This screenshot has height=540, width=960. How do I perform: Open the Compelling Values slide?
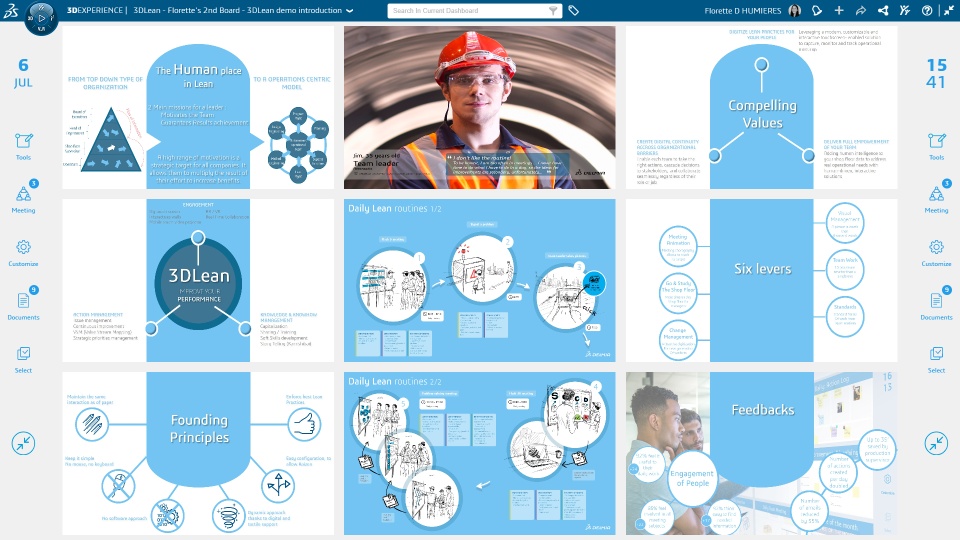coord(762,107)
